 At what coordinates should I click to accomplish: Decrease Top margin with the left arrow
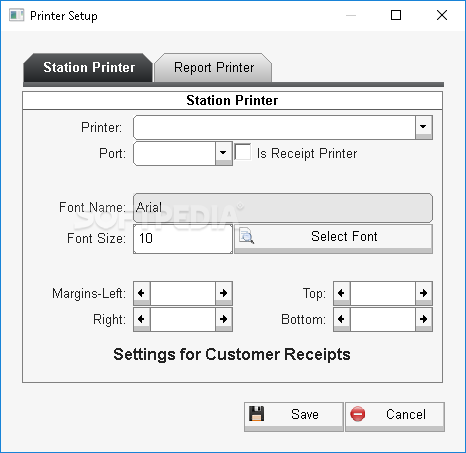coord(342,293)
